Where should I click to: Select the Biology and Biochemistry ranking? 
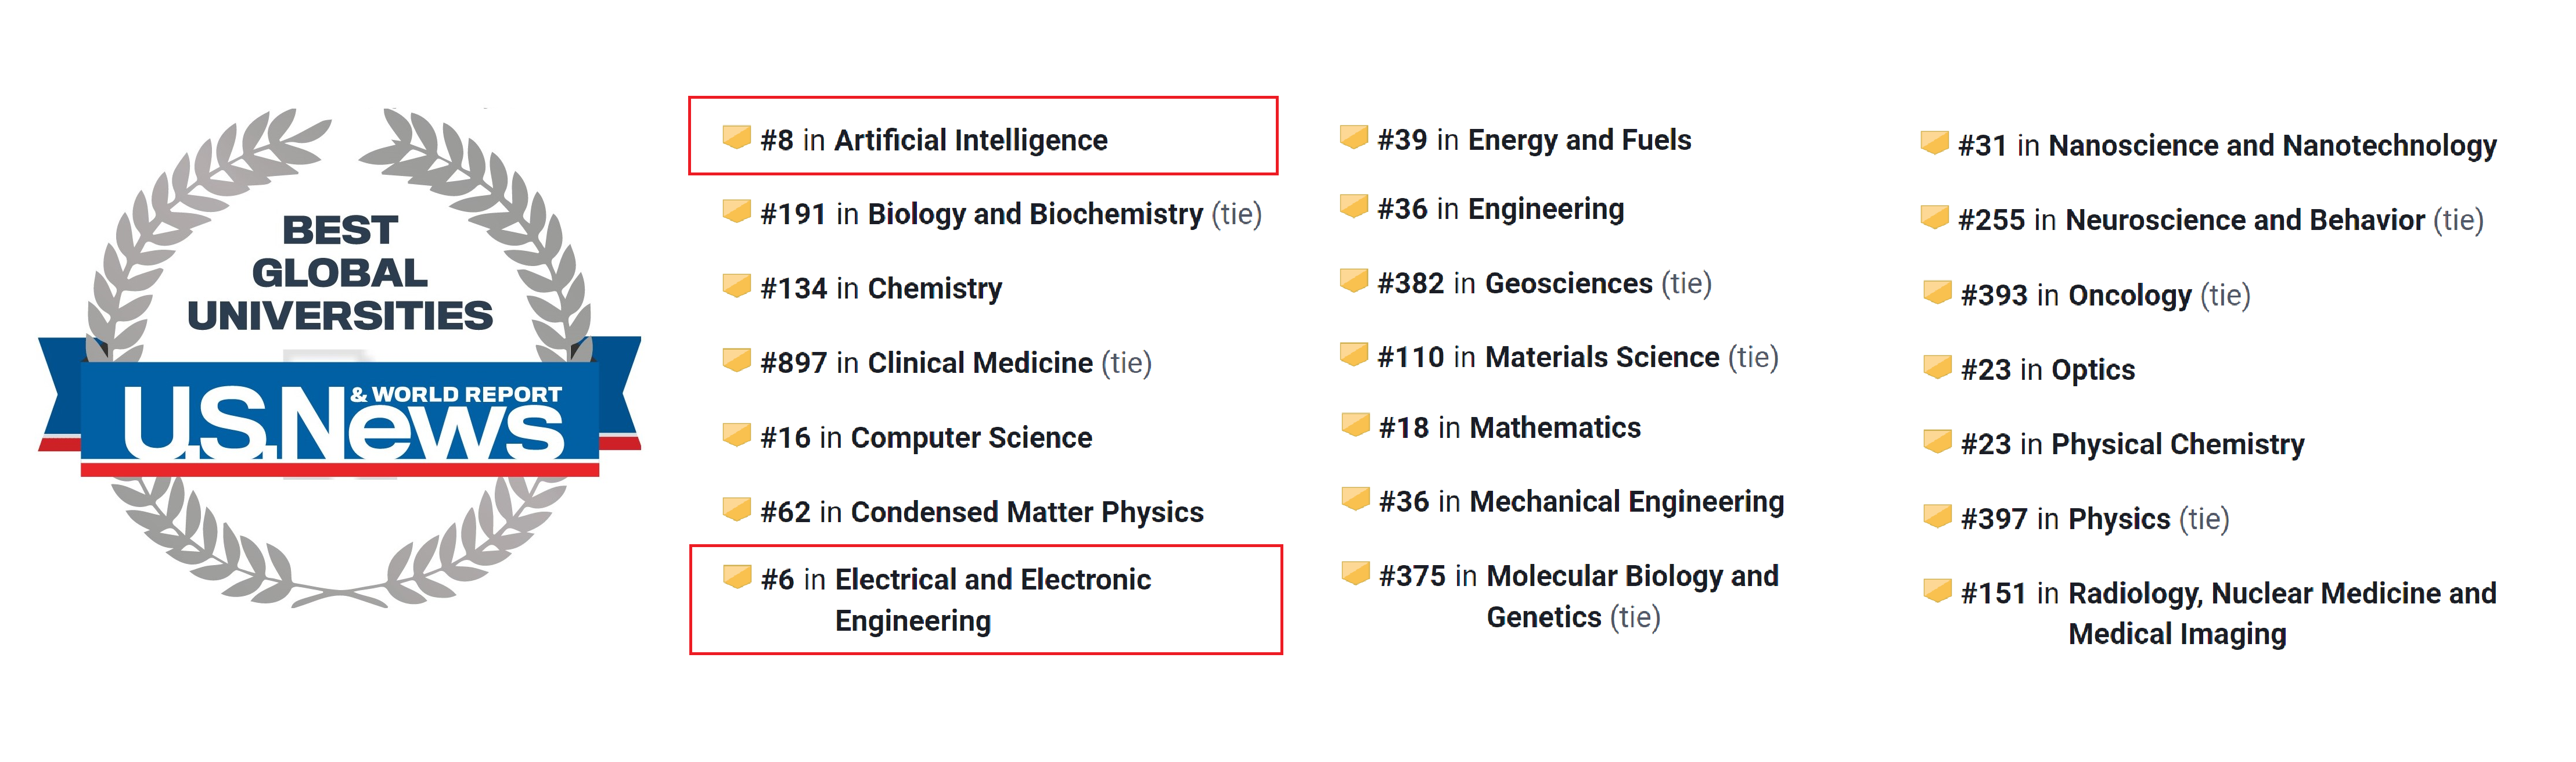click(1011, 214)
